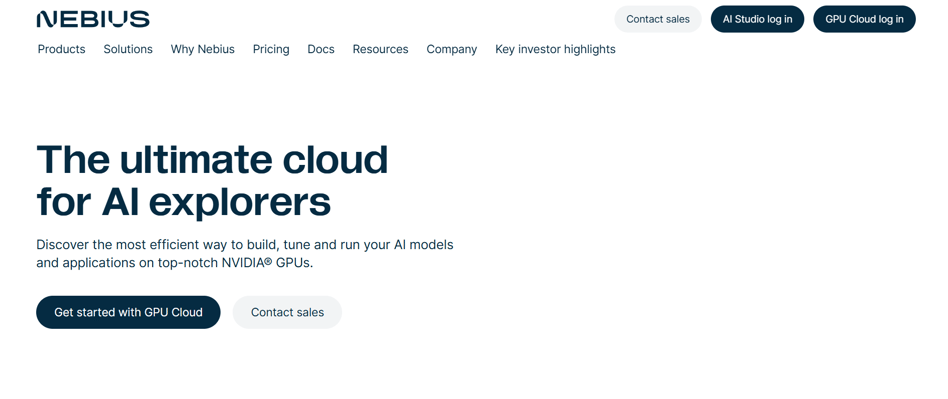Click Get started with GPU Cloud
948x399 pixels.
click(128, 313)
